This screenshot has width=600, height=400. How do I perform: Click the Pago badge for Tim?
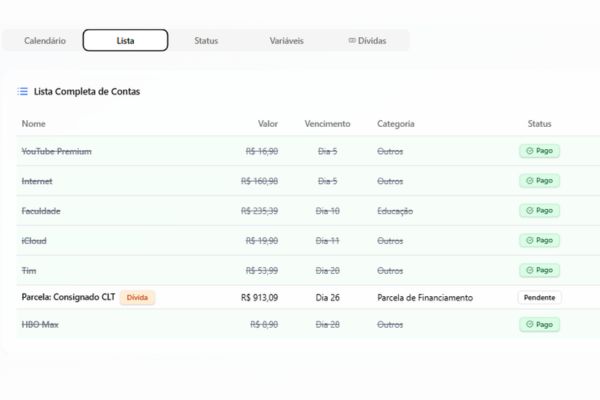click(539, 270)
